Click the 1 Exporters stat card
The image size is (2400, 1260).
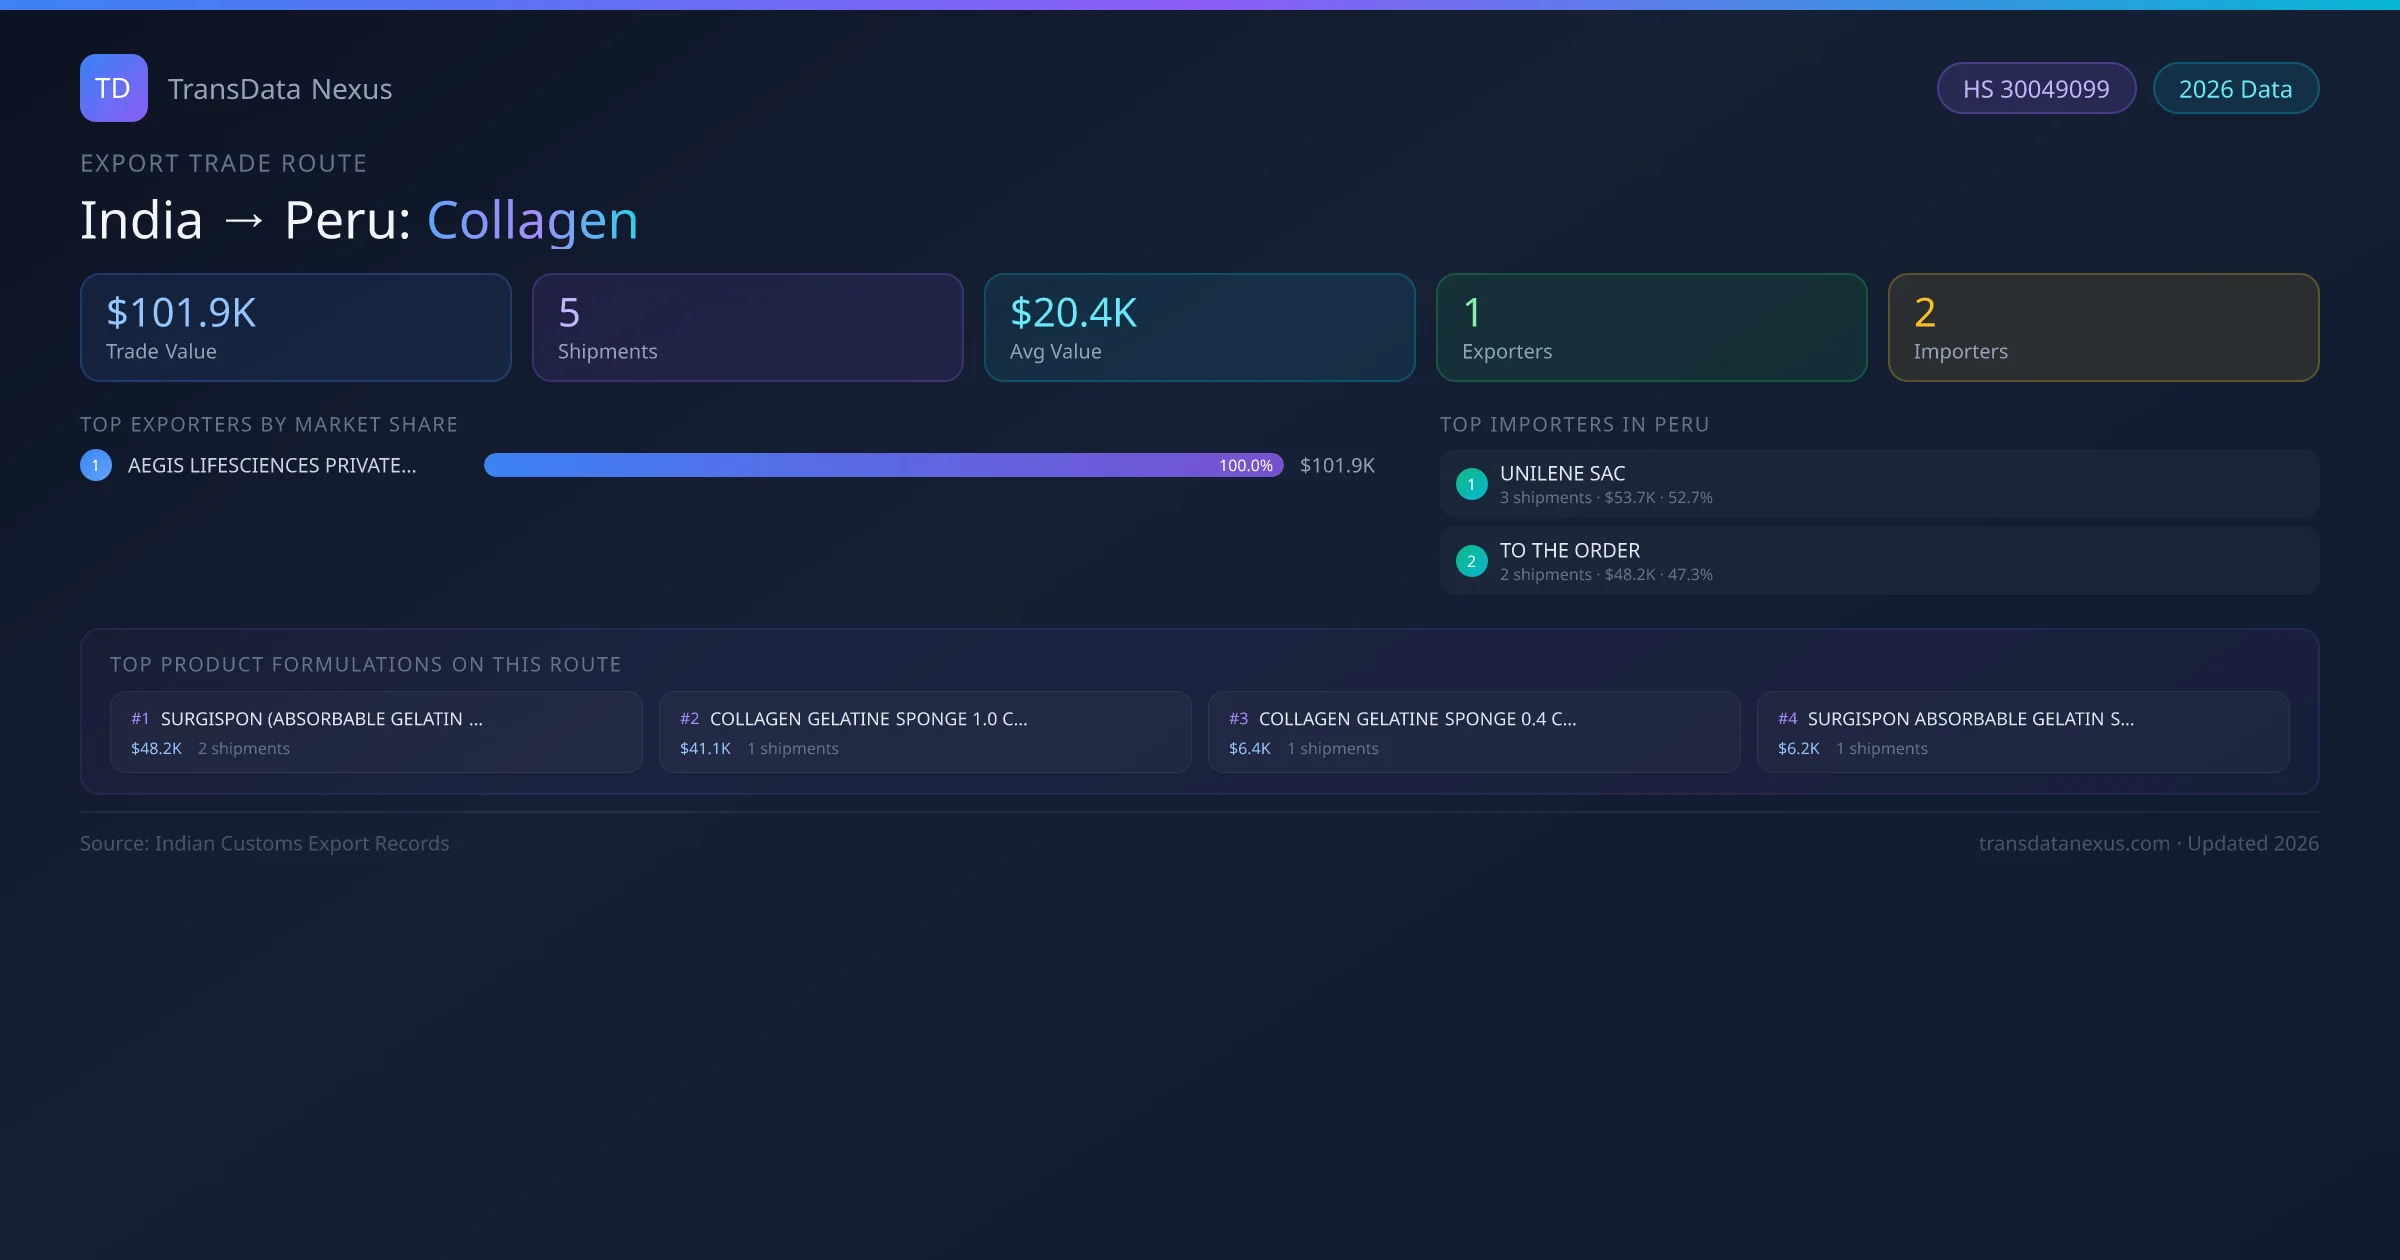pos(1651,328)
